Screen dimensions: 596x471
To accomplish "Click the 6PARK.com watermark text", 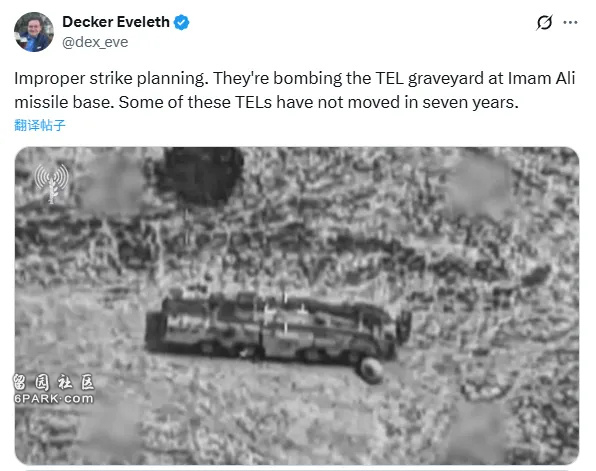I will tap(54, 398).
